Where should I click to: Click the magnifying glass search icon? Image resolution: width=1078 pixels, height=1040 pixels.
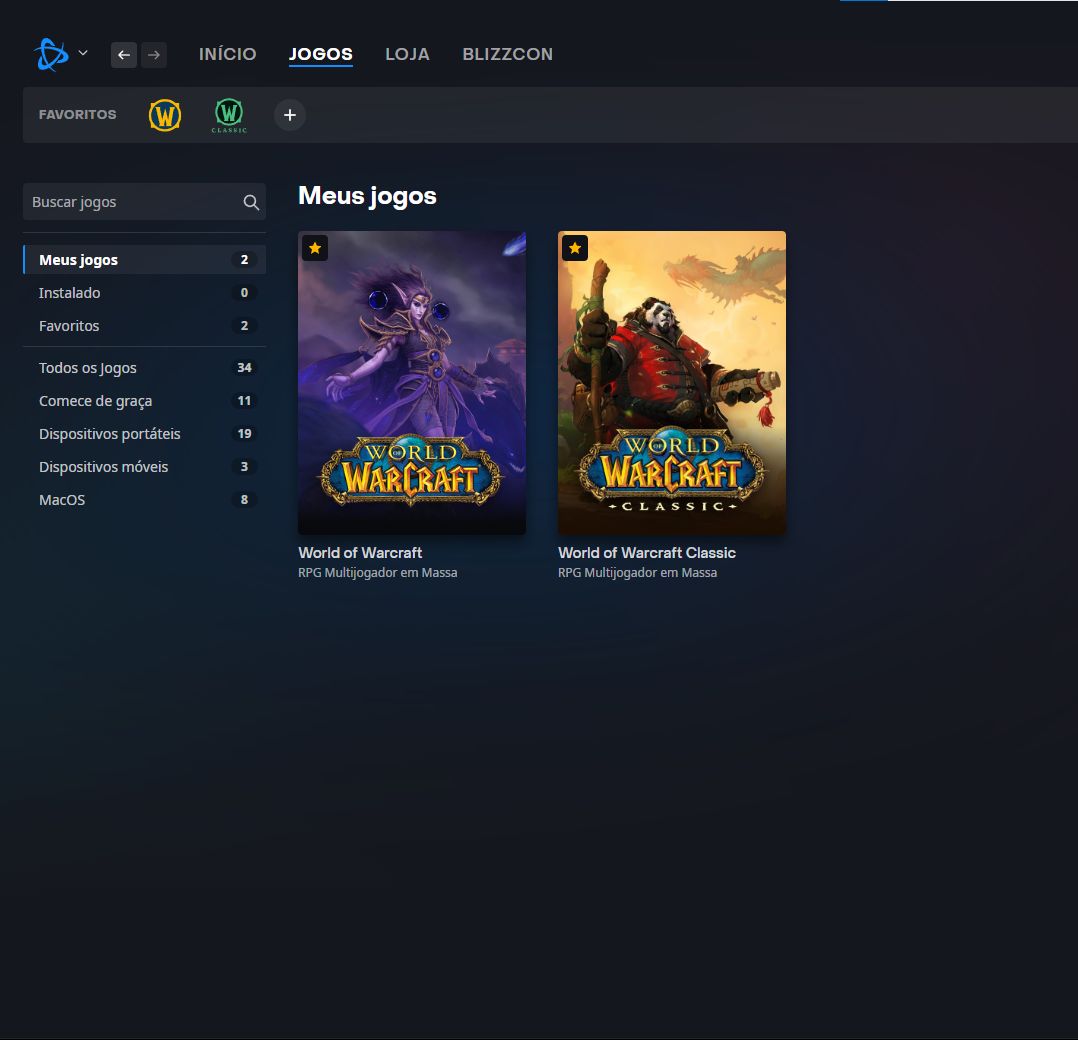point(251,202)
